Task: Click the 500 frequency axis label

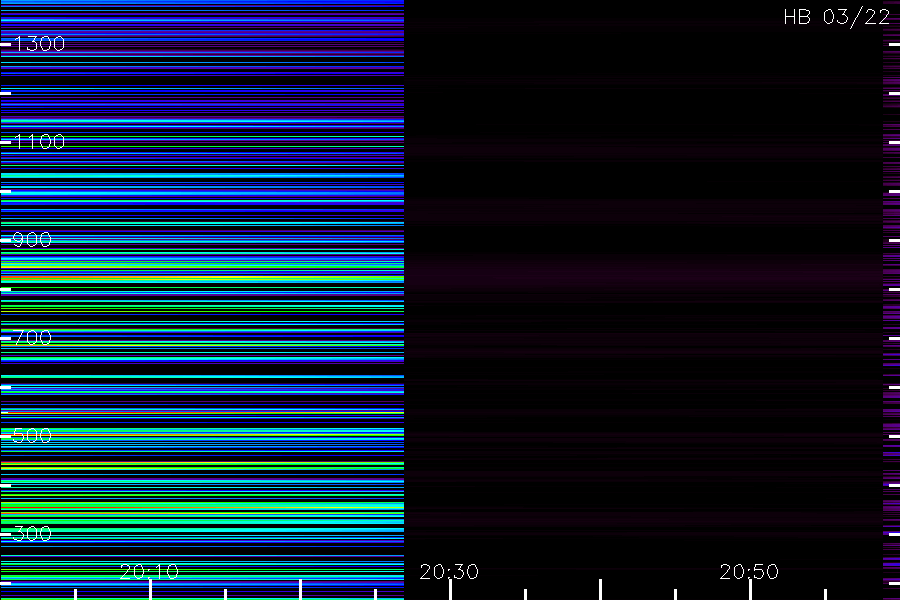Action: pyautogui.click(x=32, y=435)
